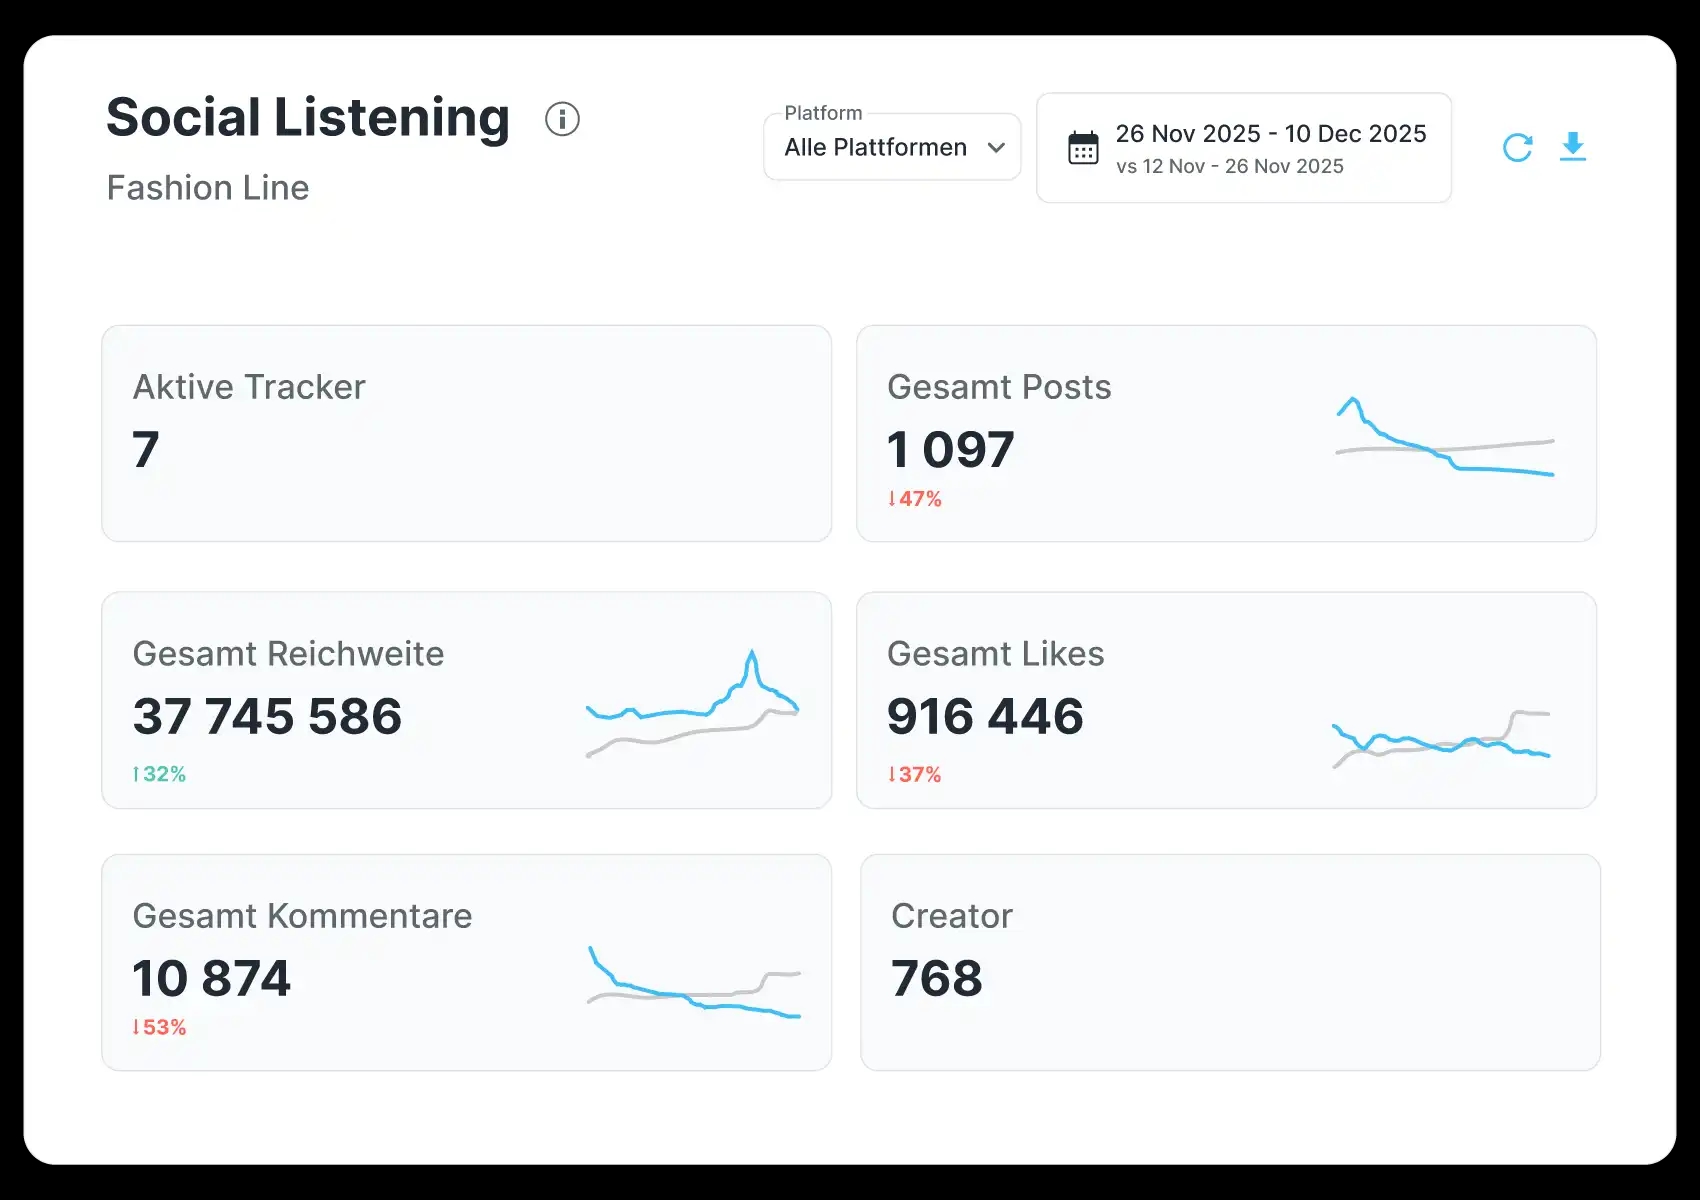Download the report with the download icon
The width and height of the screenshot is (1700, 1200).
pos(1573,147)
